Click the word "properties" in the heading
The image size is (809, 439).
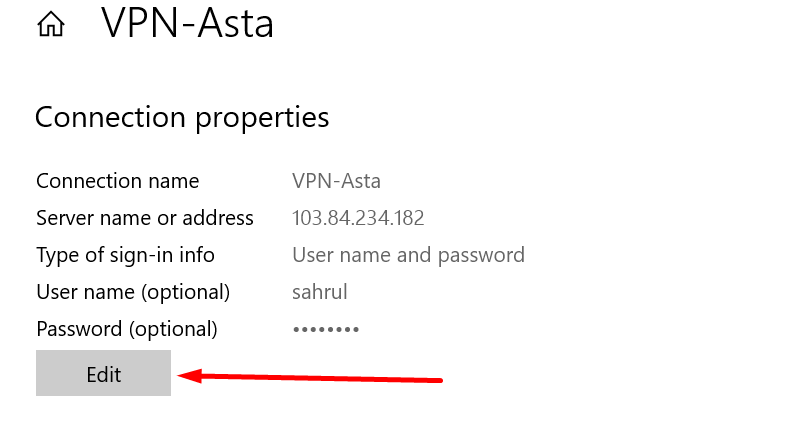tap(261, 118)
